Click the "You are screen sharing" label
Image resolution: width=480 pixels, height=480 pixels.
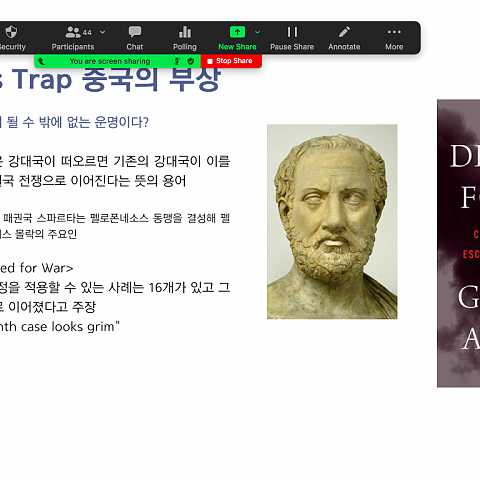[x=110, y=61]
